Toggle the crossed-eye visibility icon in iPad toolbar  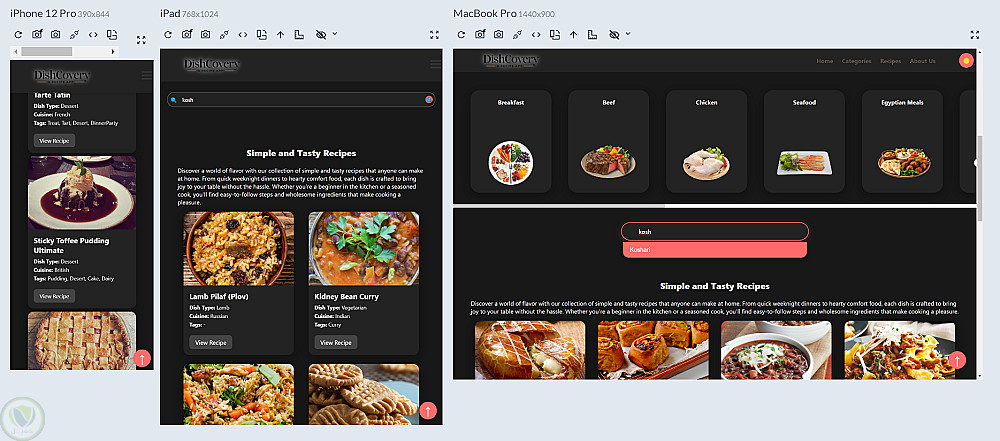tap(321, 34)
